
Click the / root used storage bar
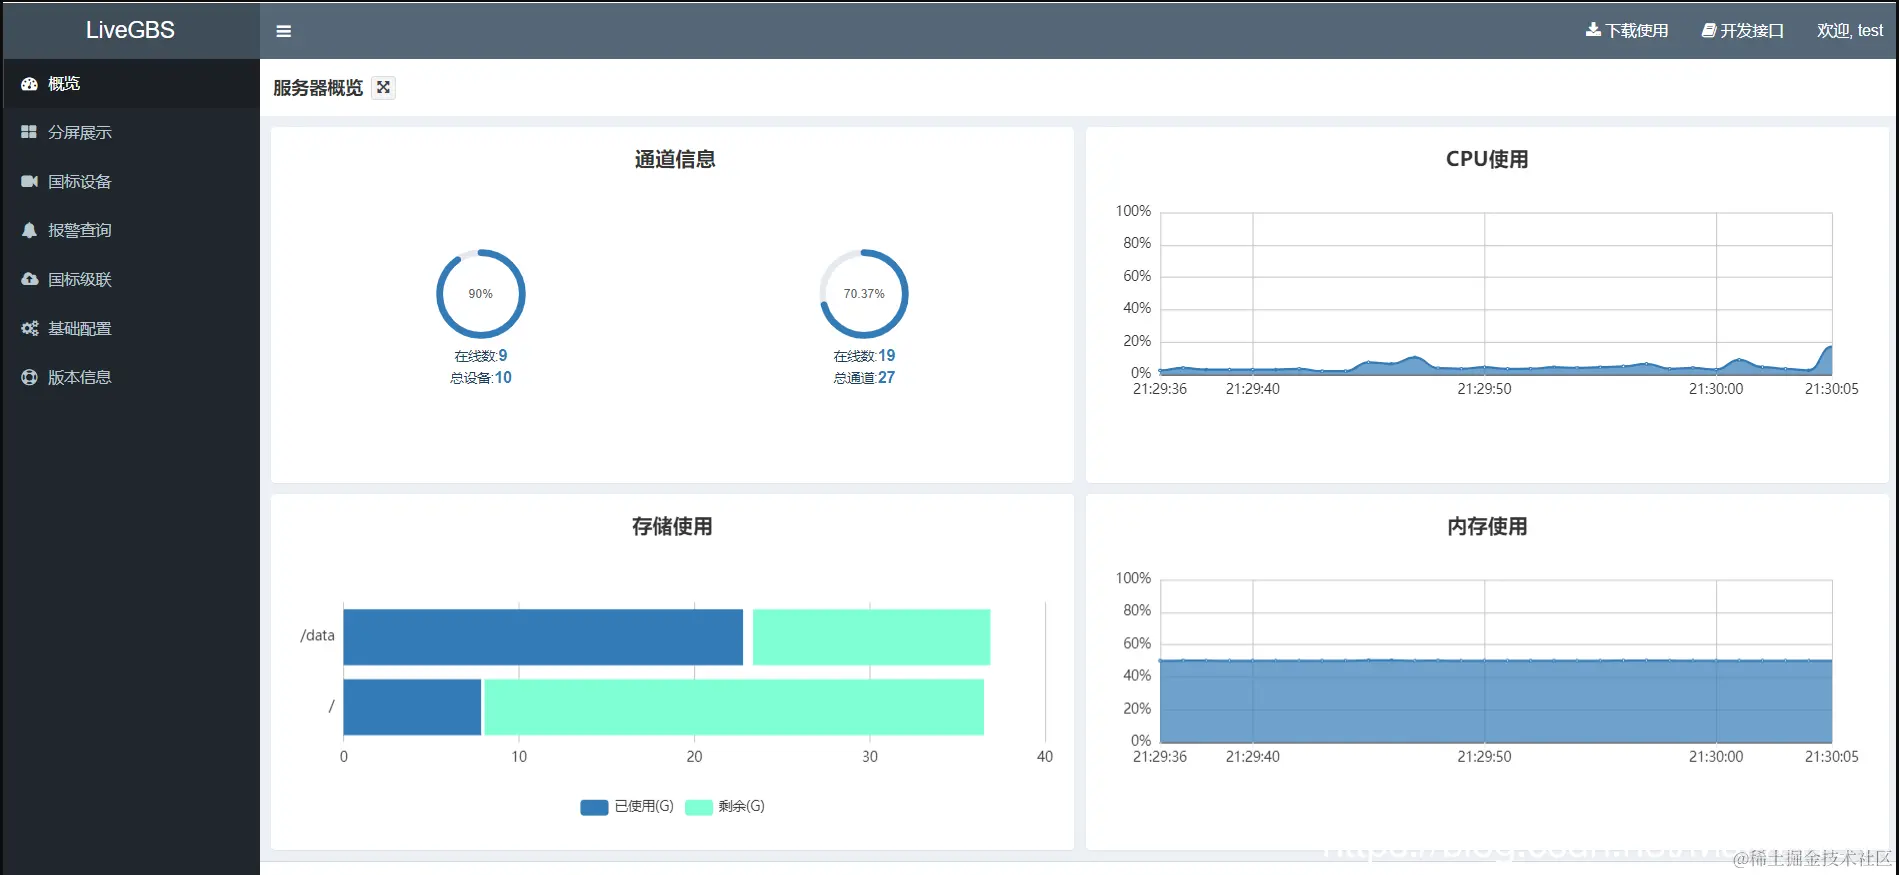412,707
